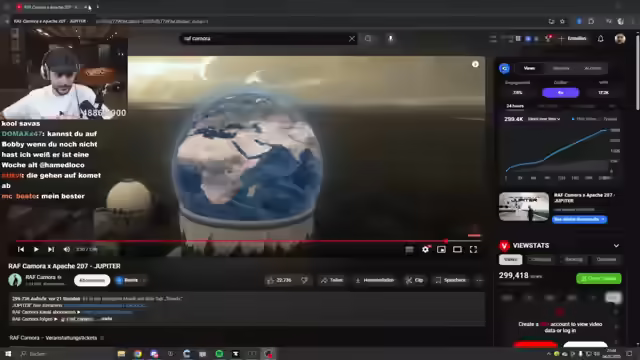
Task: Open the dotted grid icon in YouTube header
Action: pos(518,39)
